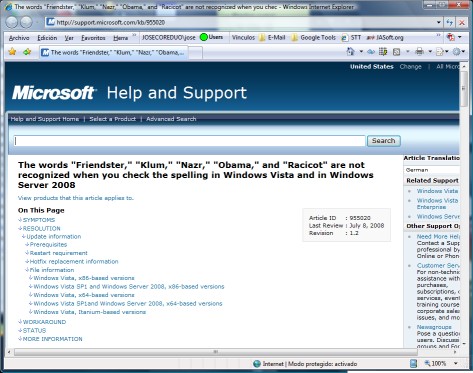This screenshot has height=373, width=473.
Task: Open the zoom level dropdown arrow
Action: point(456,363)
